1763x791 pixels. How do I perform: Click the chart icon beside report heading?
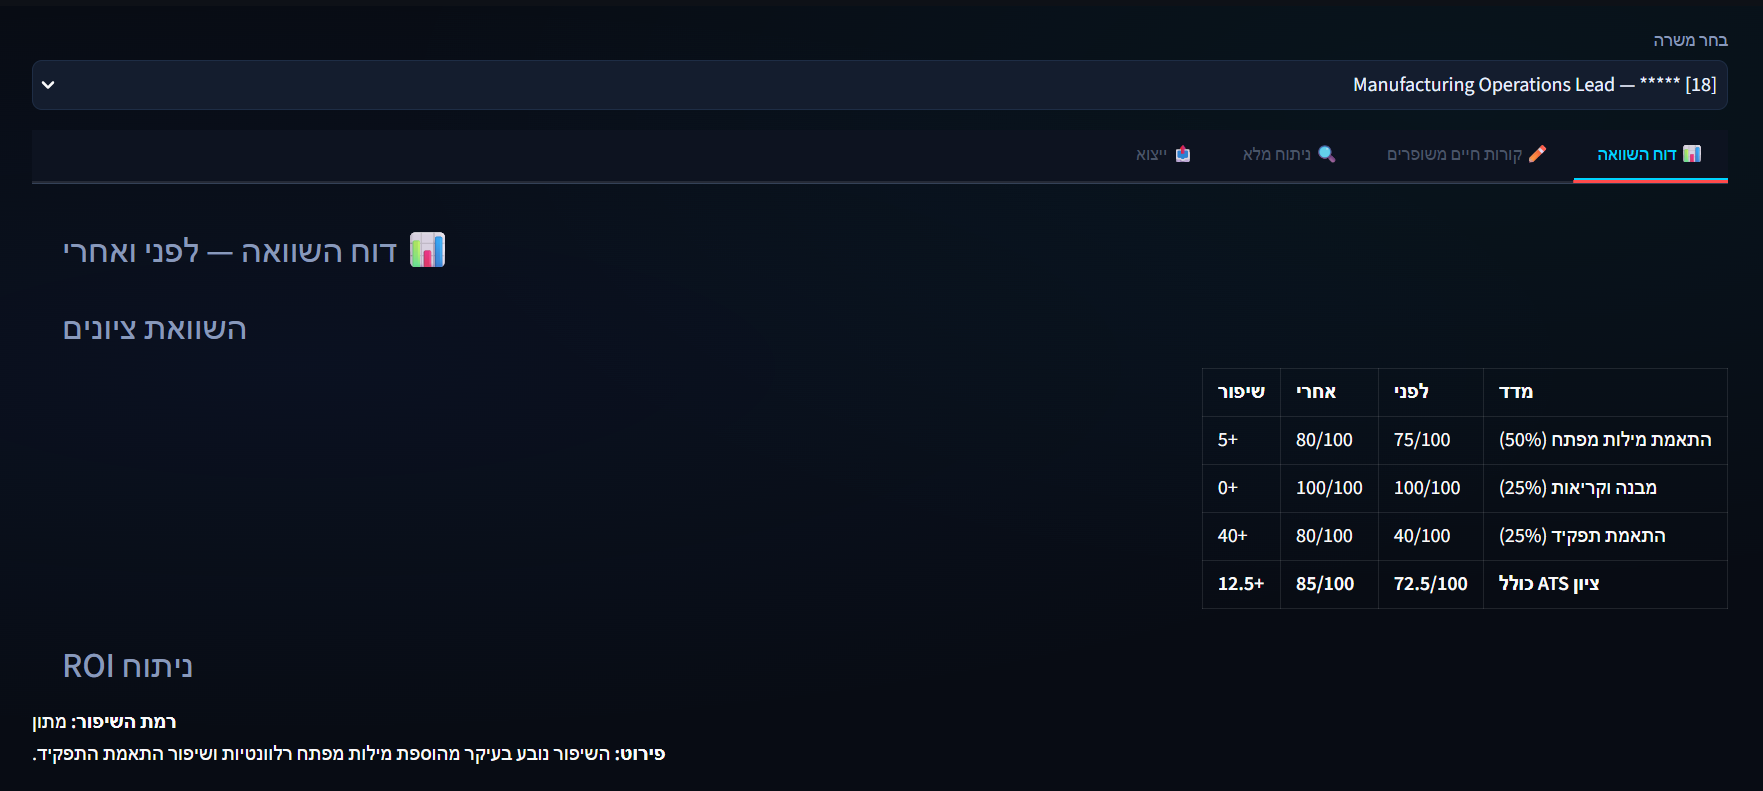click(x=428, y=250)
